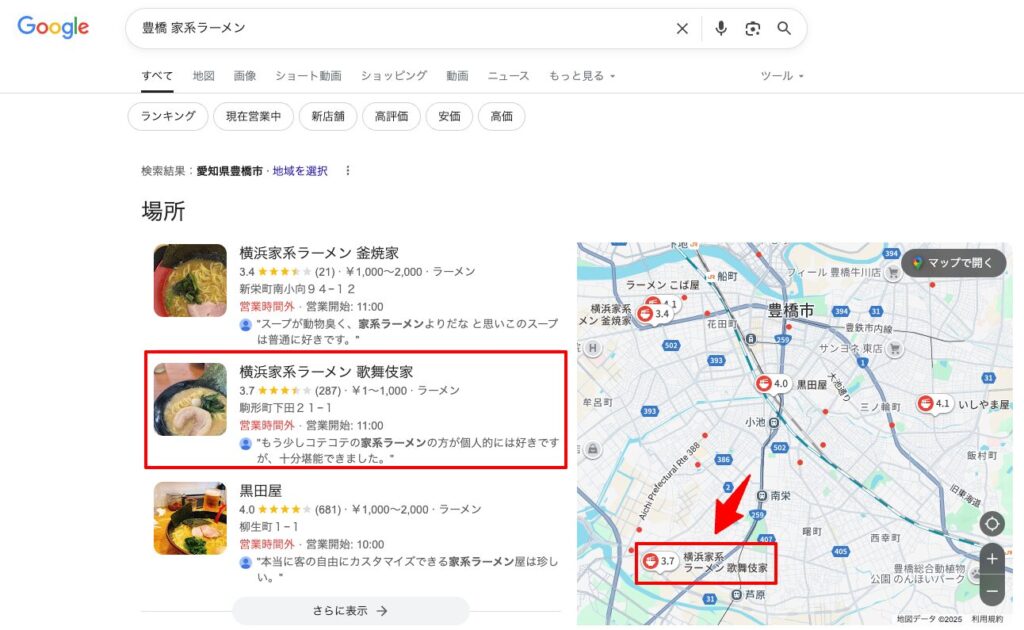Expand the もっと見る dropdown
Viewport: 1024px width, 630px height.
pos(582,76)
